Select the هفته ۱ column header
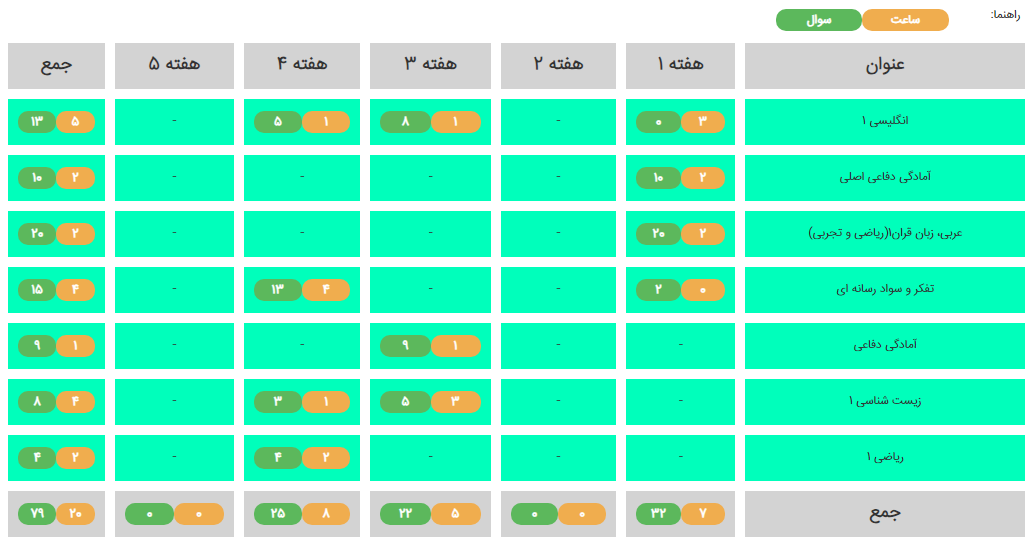Viewport: 1034px width, 539px height. click(x=680, y=65)
